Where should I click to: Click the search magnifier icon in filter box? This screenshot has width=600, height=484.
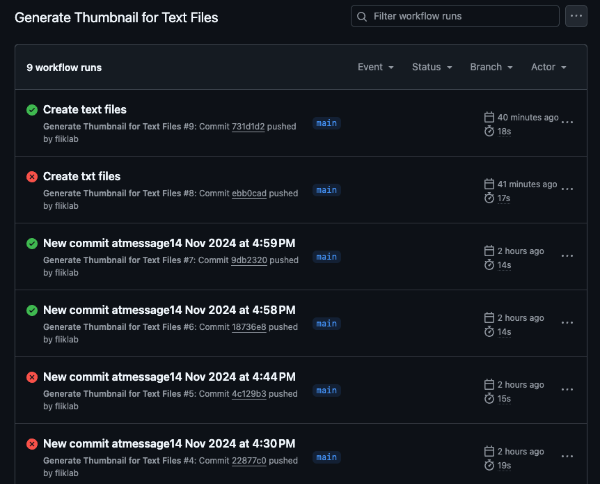coord(362,16)
